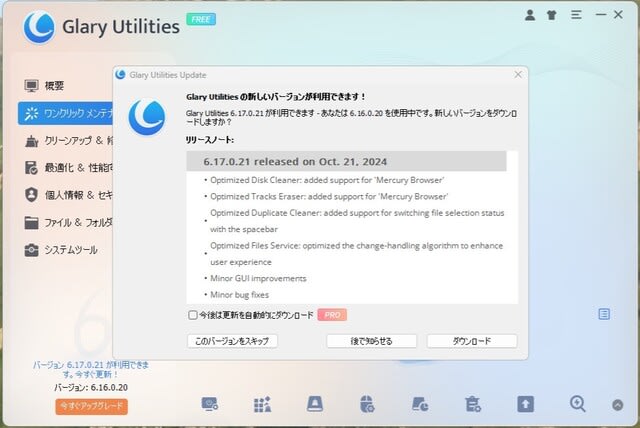Open the 個人情報 & セキュリティ category
This screenshot has height=428, width=640.
click(x=69, y=195)
